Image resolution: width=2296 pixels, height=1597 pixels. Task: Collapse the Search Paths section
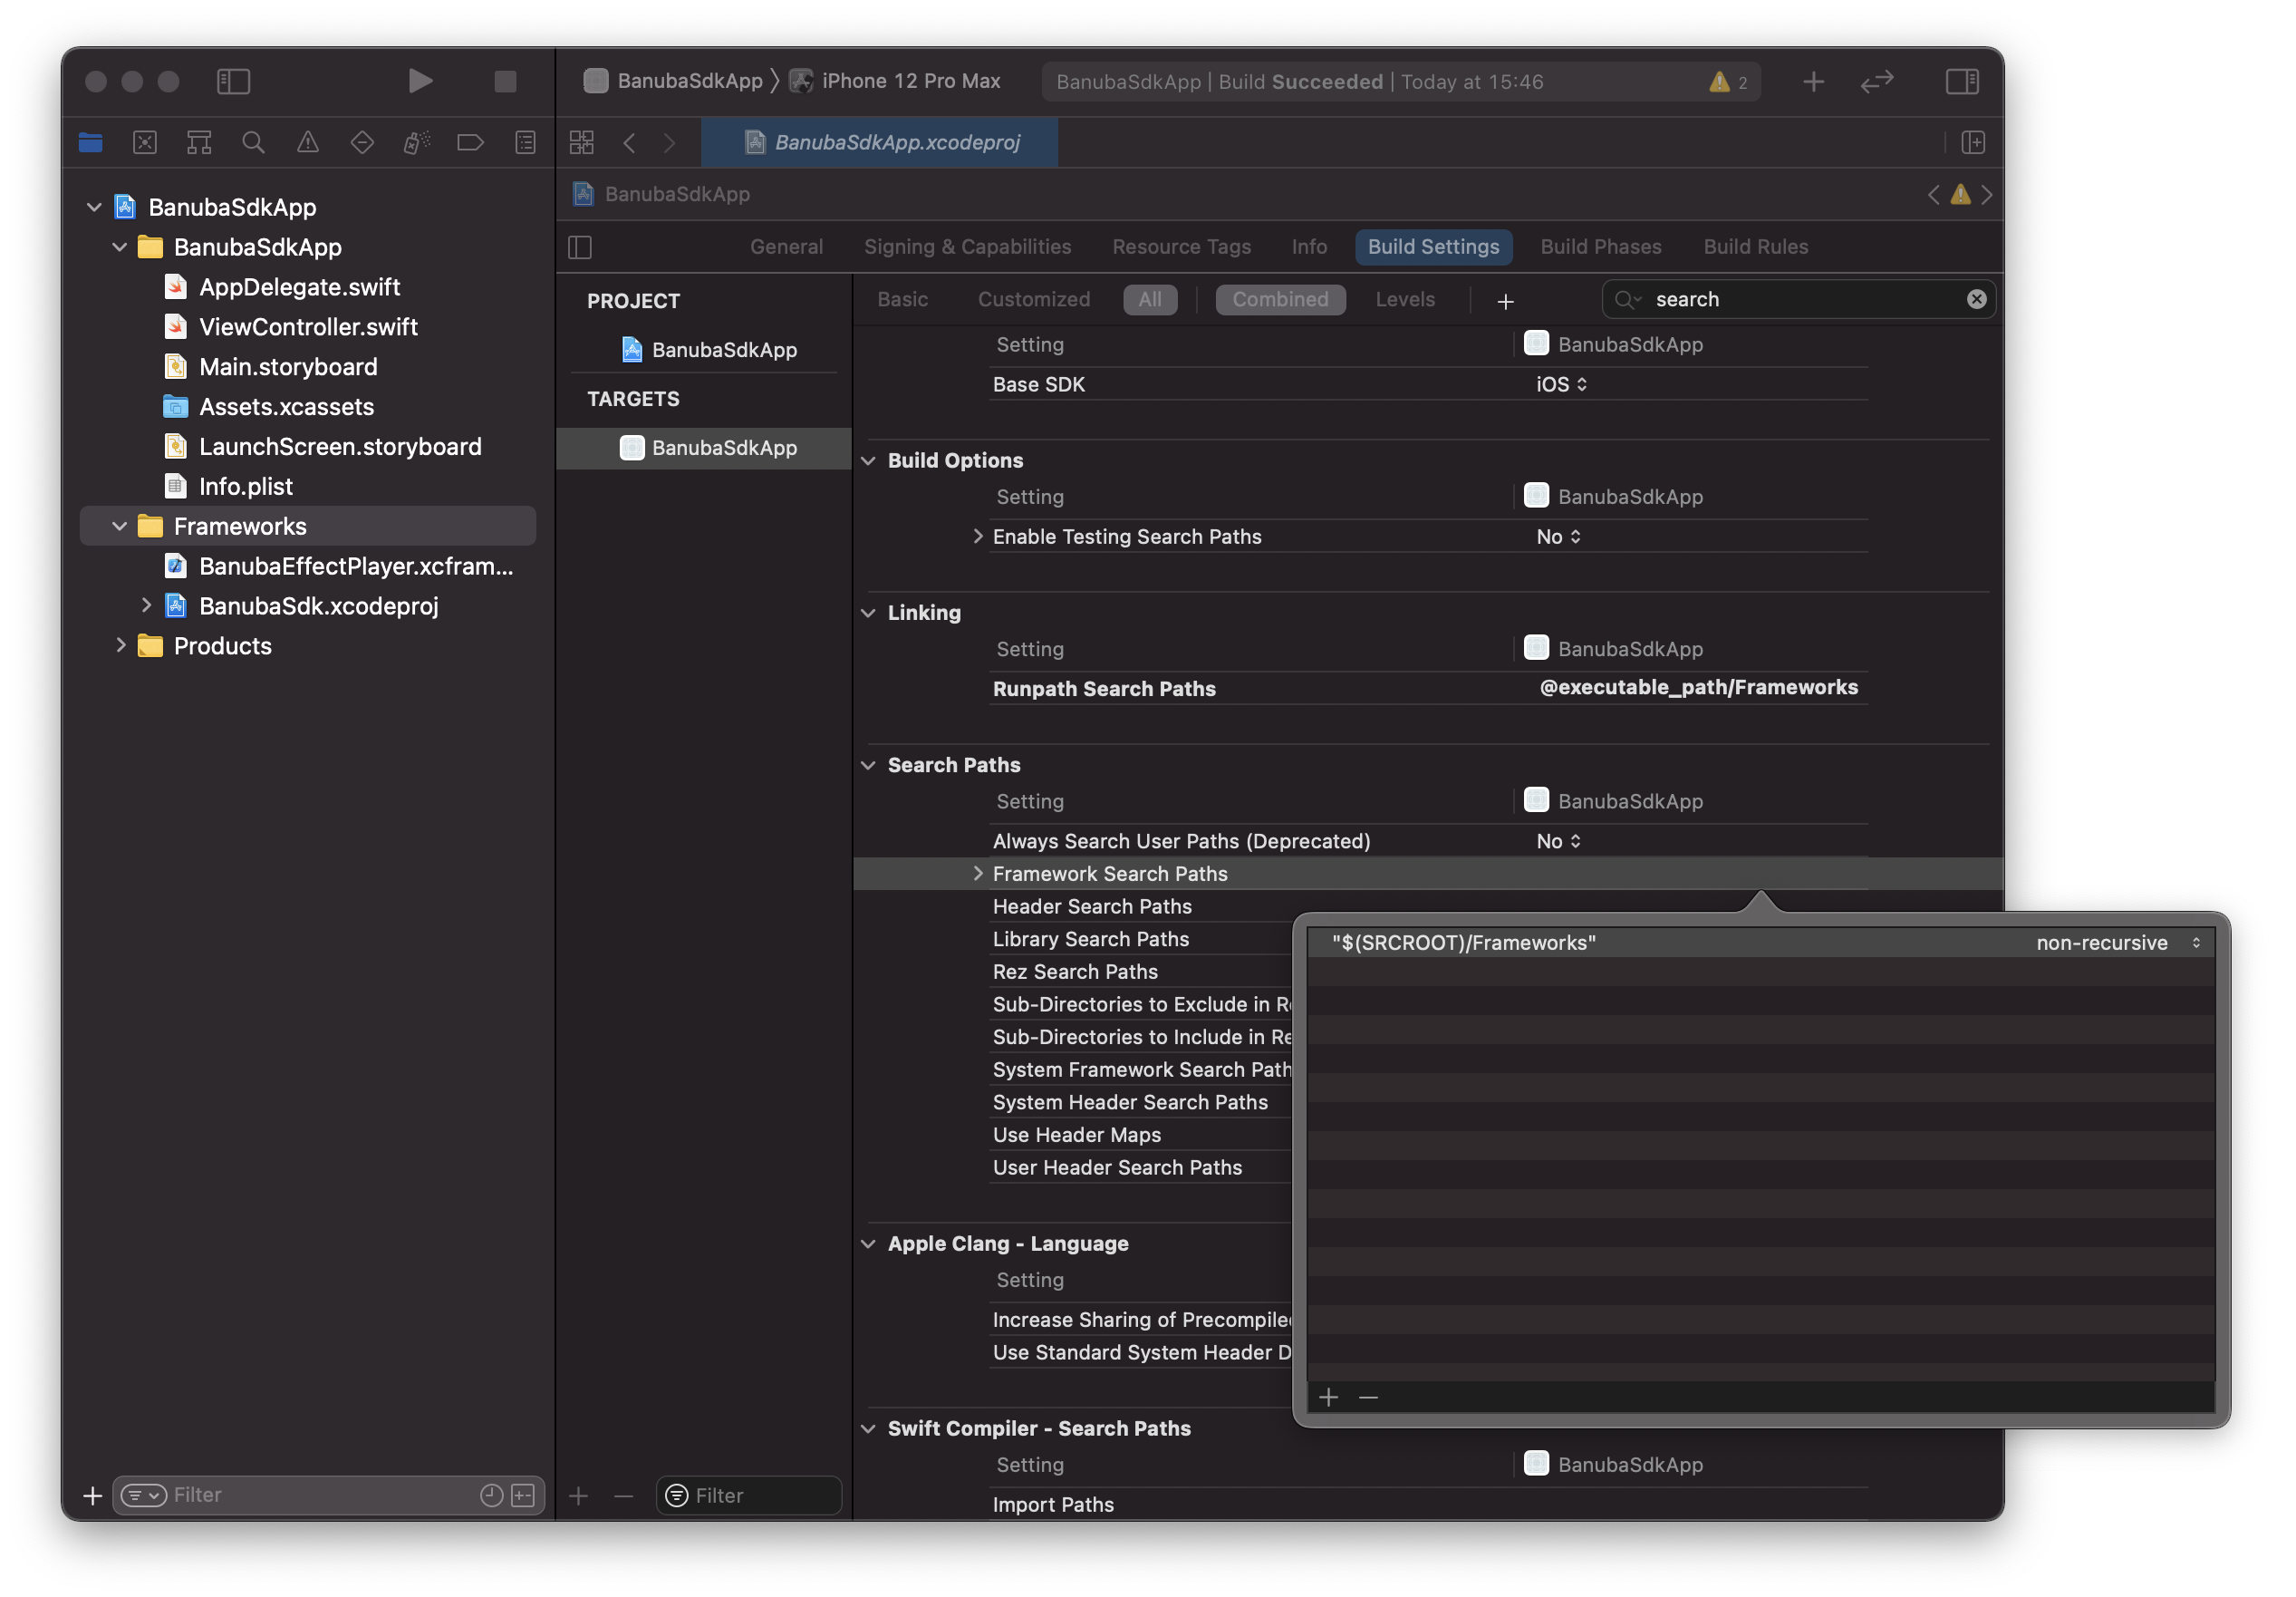click(x=868, y=764)
